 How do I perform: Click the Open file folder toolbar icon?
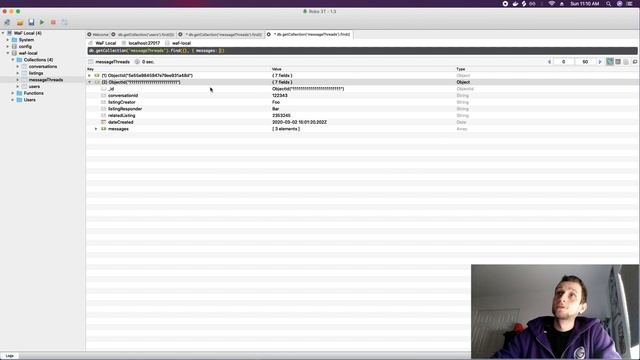[20, 22]
